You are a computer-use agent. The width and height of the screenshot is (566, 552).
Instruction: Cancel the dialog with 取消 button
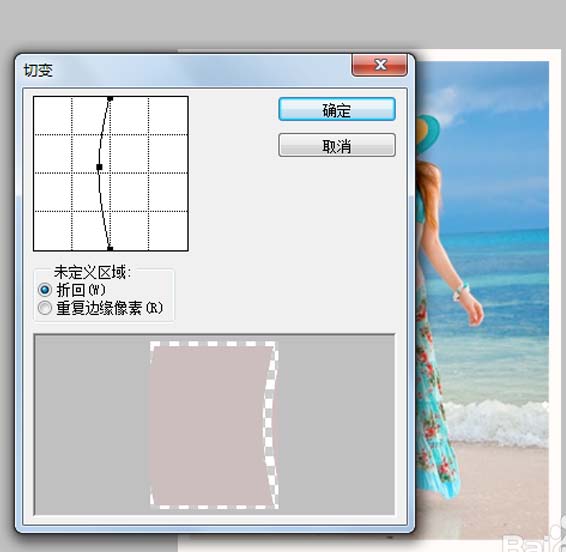pyautogui.click(x=337, y=145)
